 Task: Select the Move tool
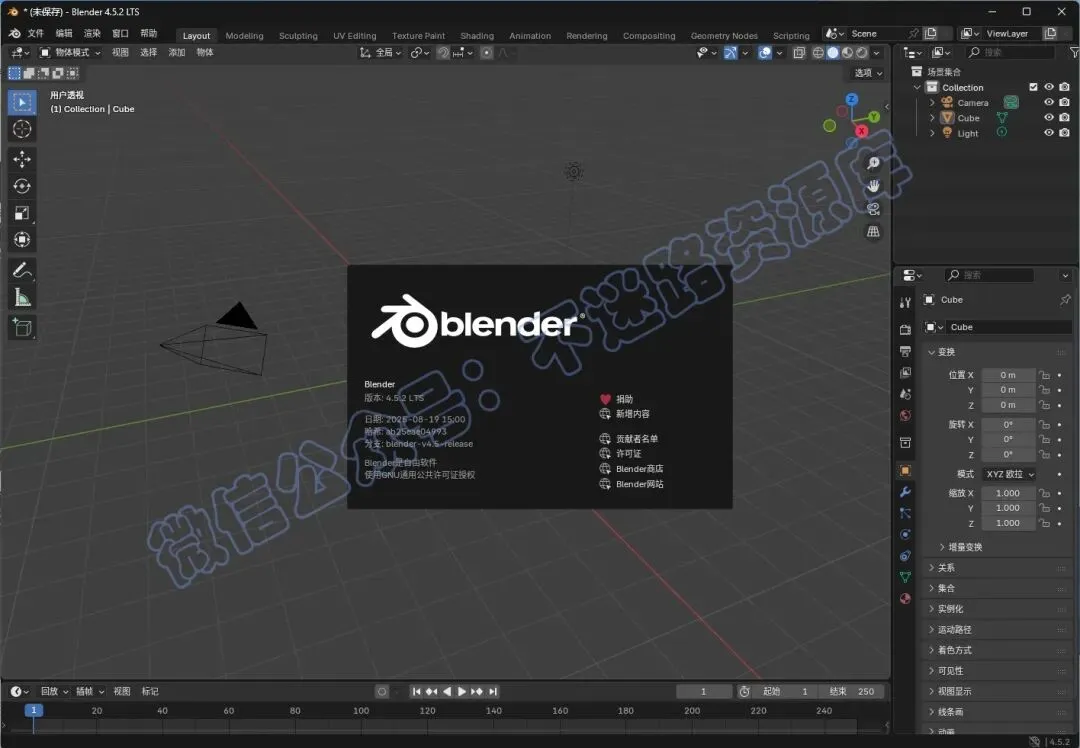point(22,159)
